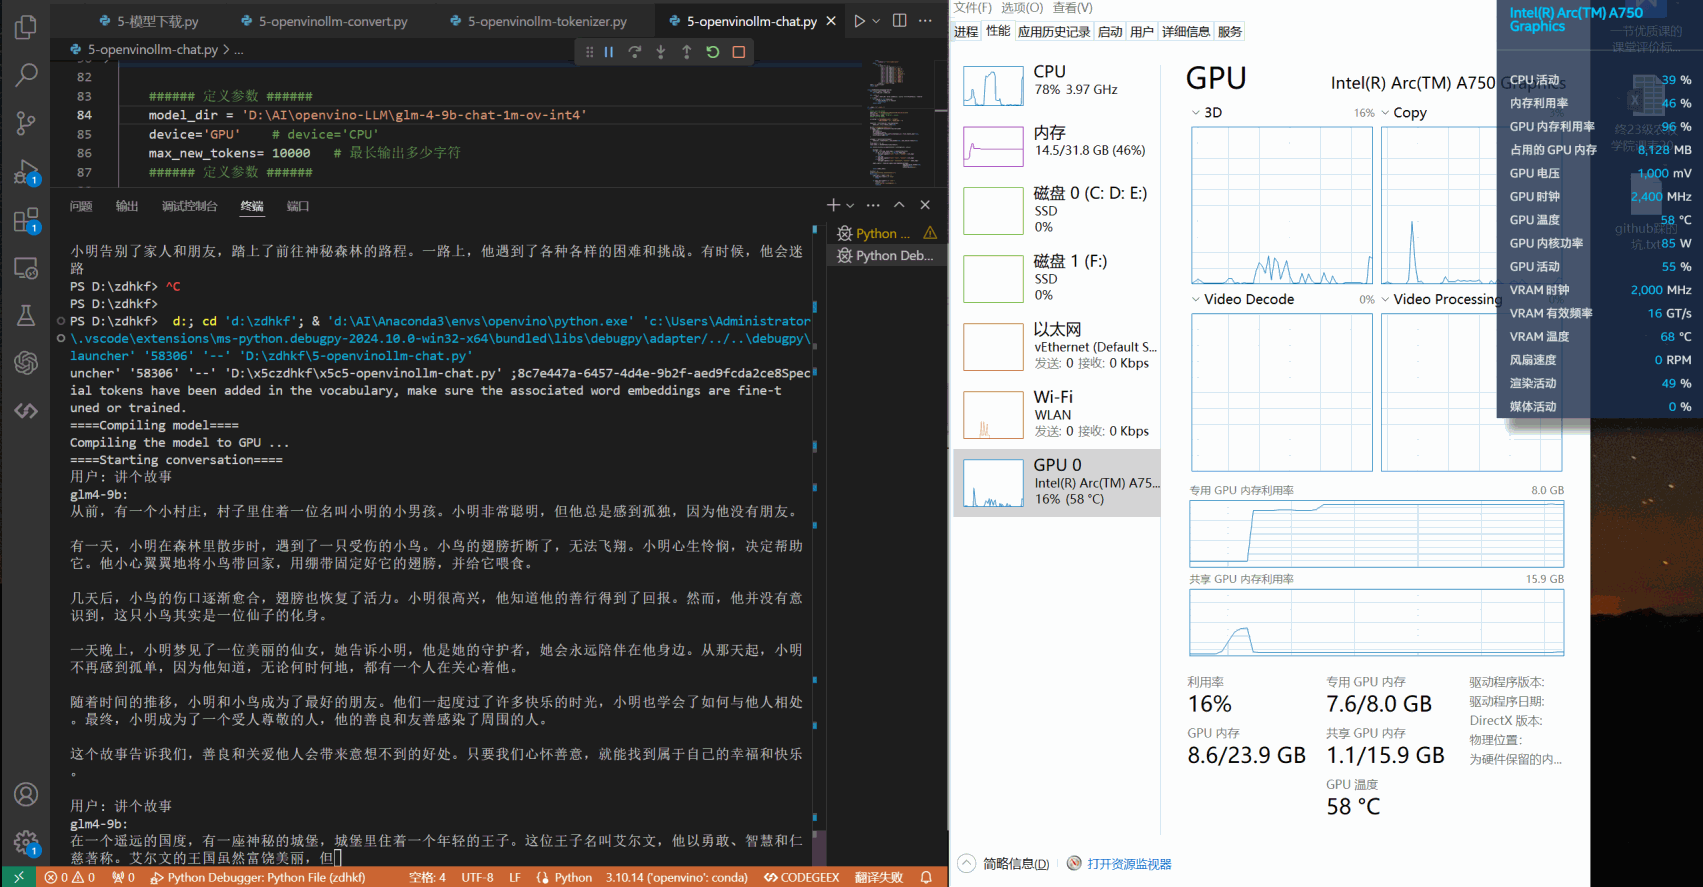Open the Video Decode graph dropdown
The height and width of the screenshot is (887, 1703).
tap(1196, 299)
